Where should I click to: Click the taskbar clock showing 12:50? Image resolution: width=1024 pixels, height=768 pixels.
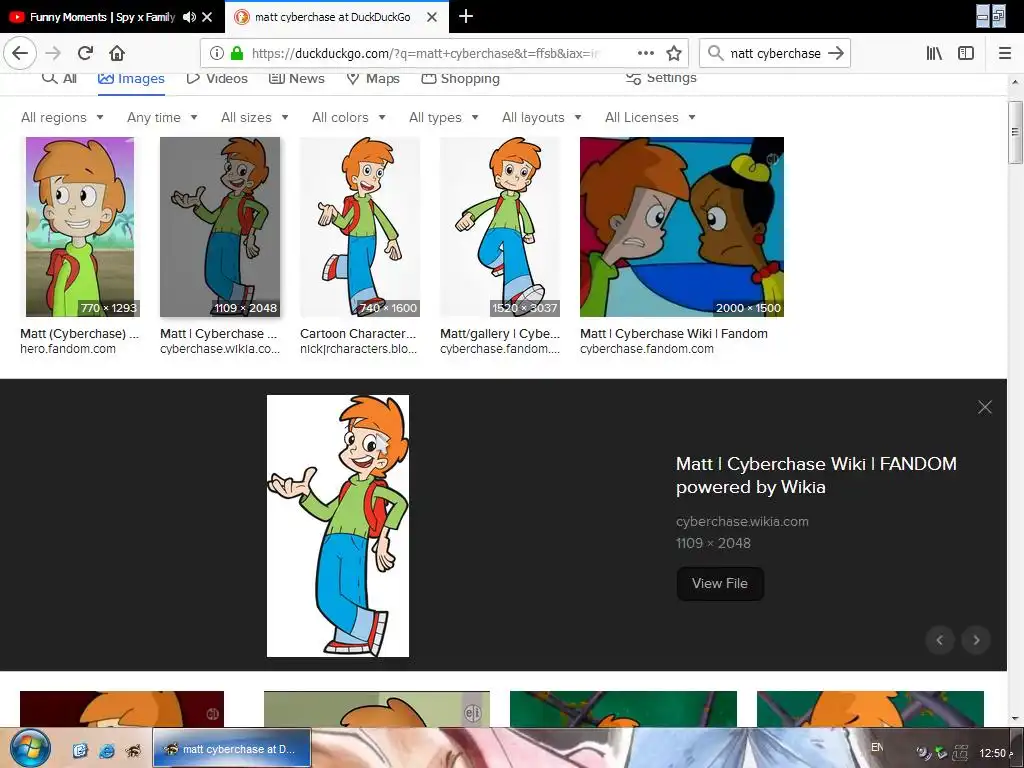click(992, 753)
